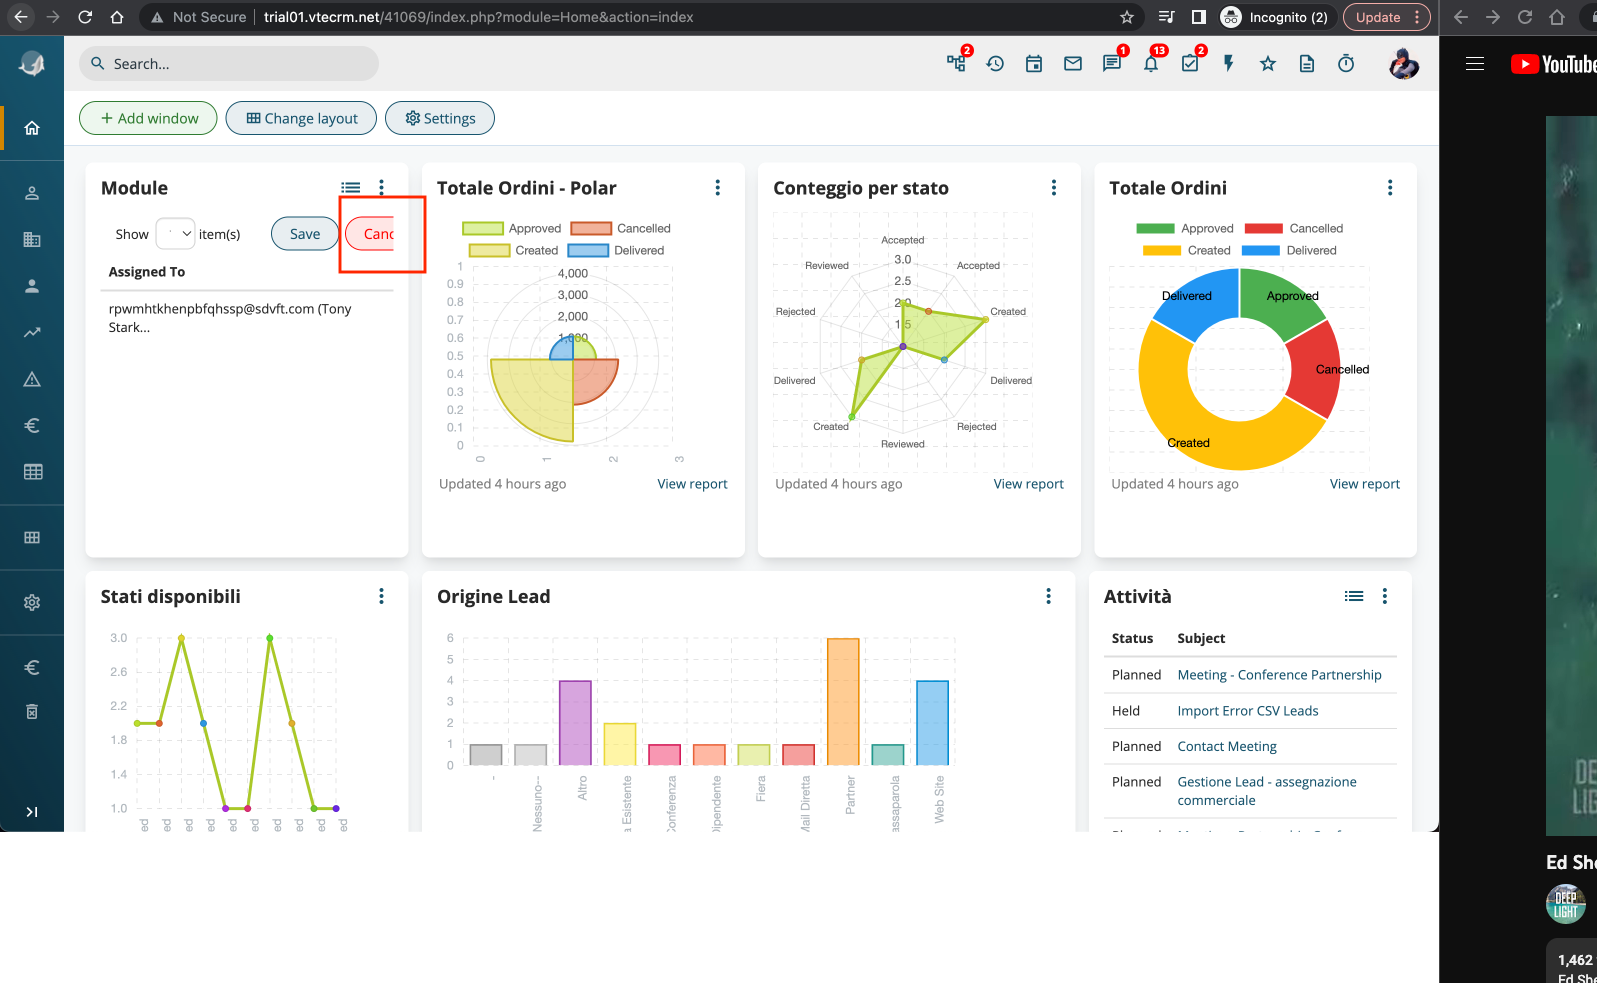Open the calendar icon in top toolbar
This screenshot has width=1597, height=983.
[x=1034, y=64]
